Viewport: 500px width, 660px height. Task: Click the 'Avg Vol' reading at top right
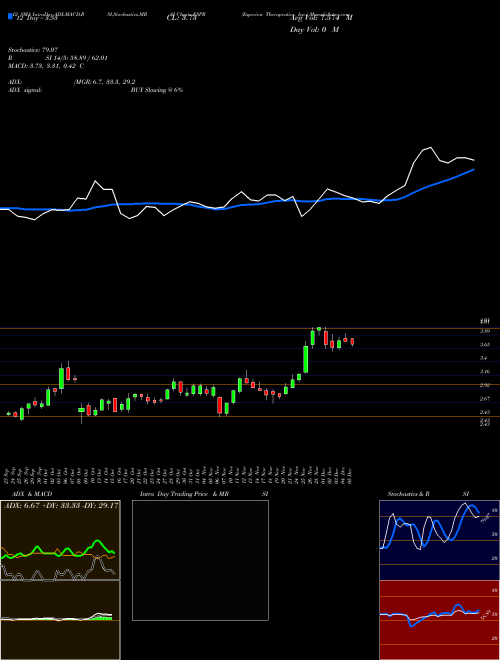click(x=321, y=18)
